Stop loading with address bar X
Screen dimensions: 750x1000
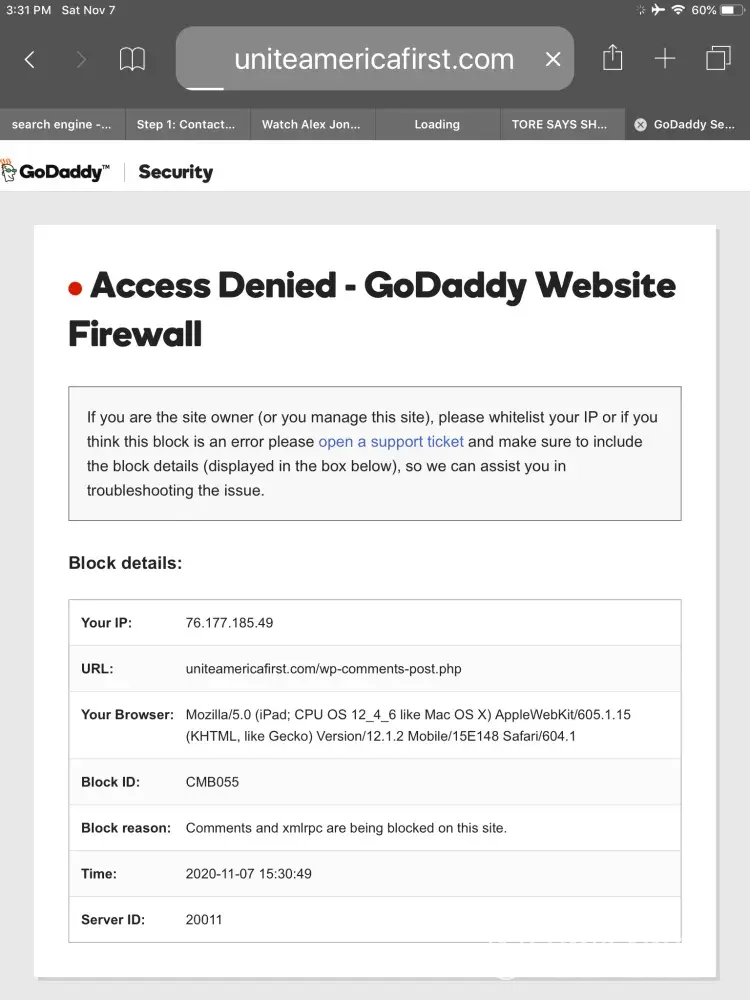point(553,60)
